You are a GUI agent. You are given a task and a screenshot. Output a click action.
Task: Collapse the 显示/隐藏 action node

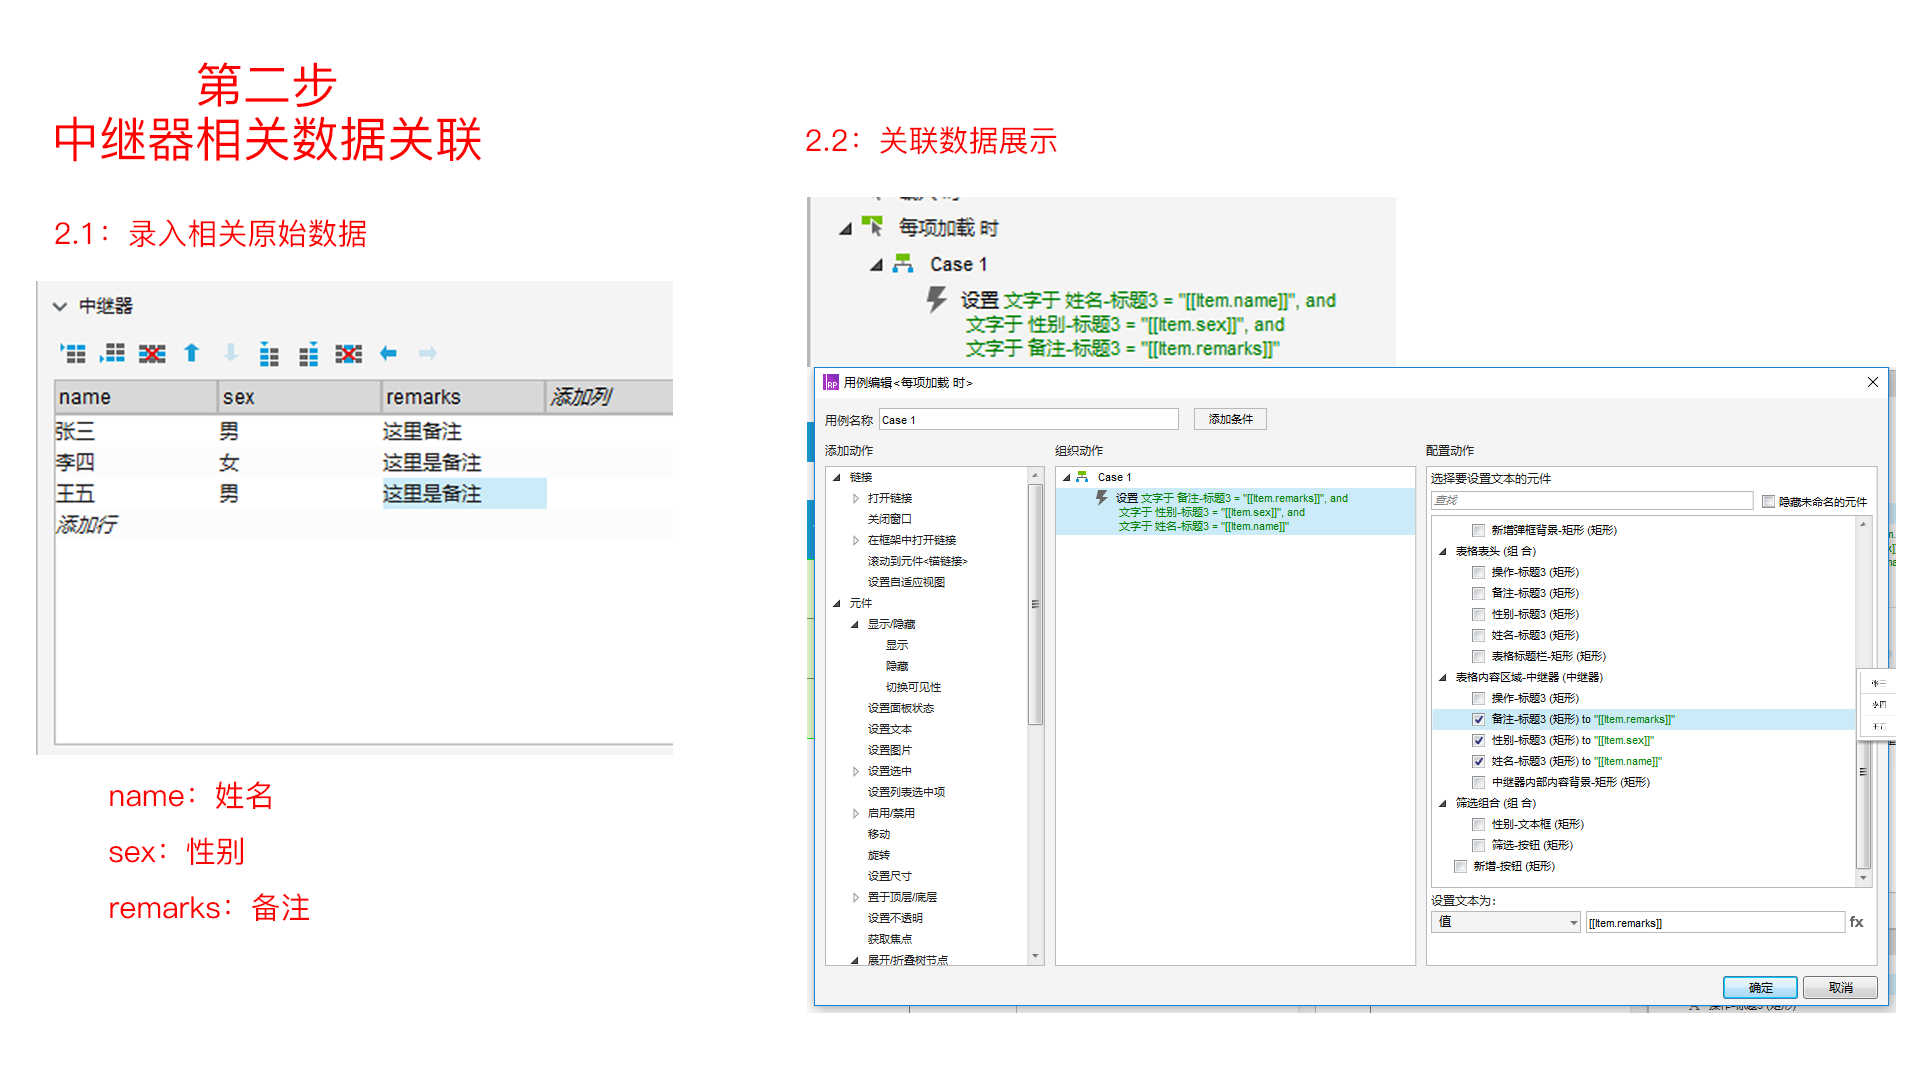pos(855,625)
